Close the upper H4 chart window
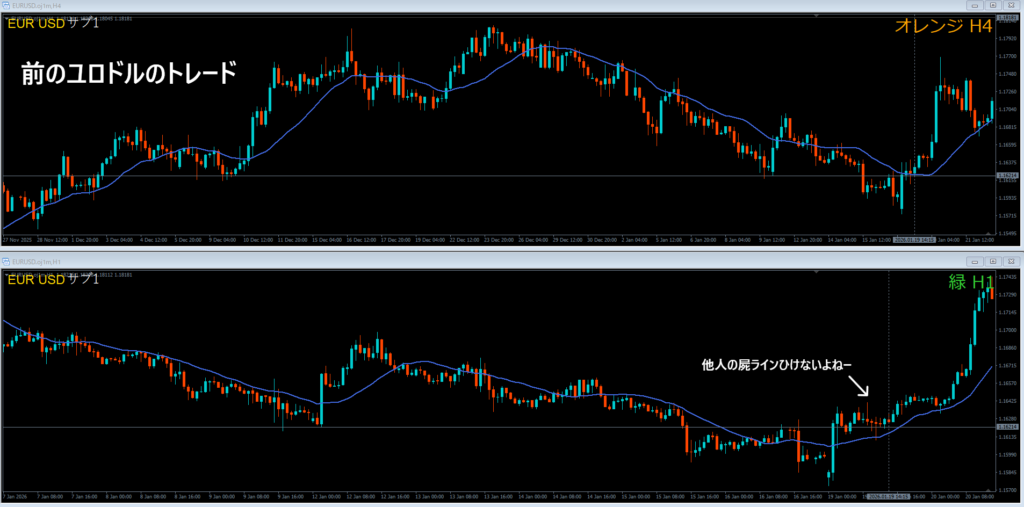 (1012, 5)
